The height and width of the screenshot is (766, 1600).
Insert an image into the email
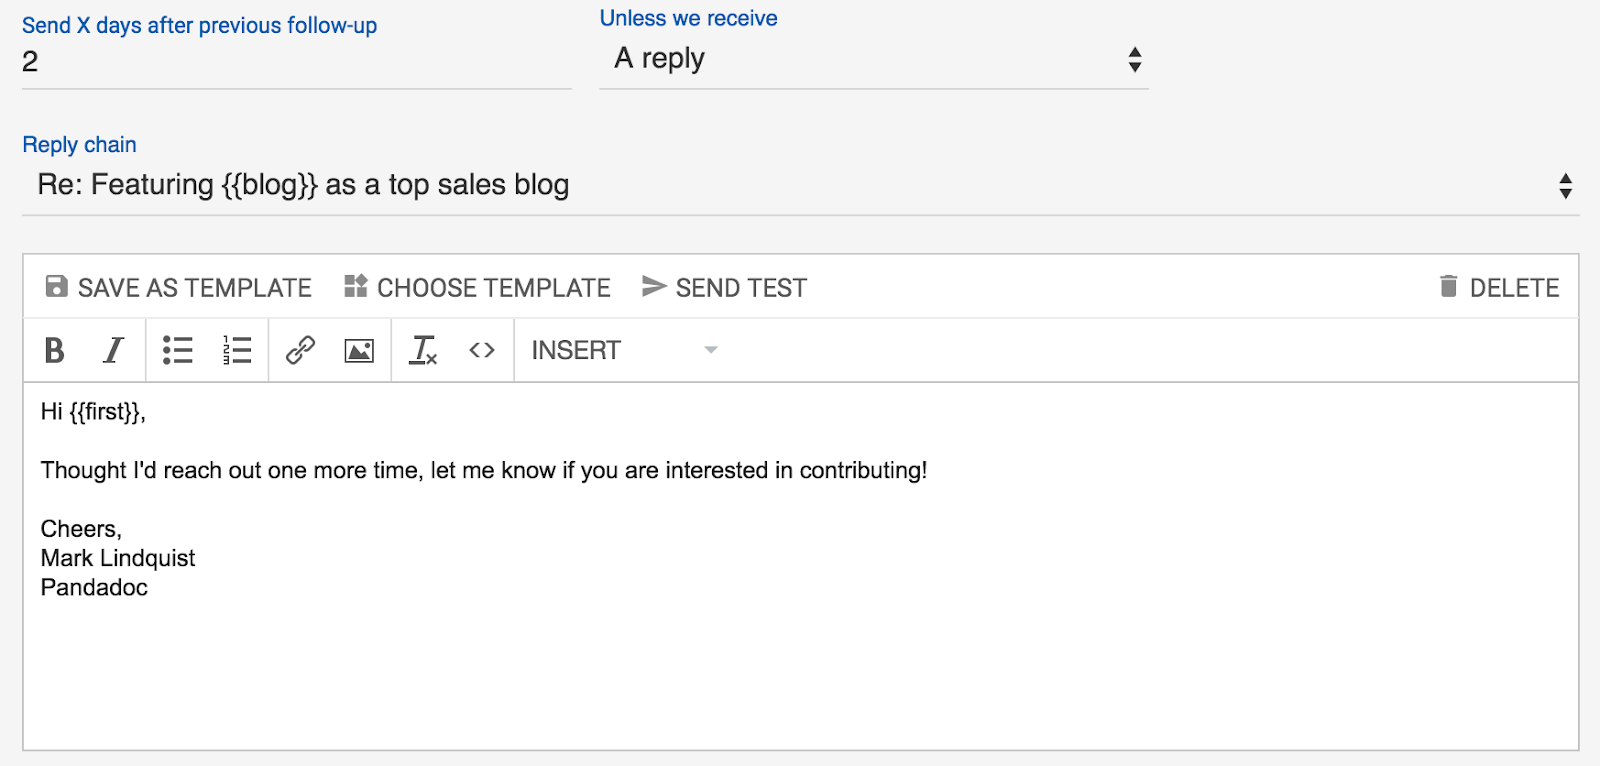359,350
